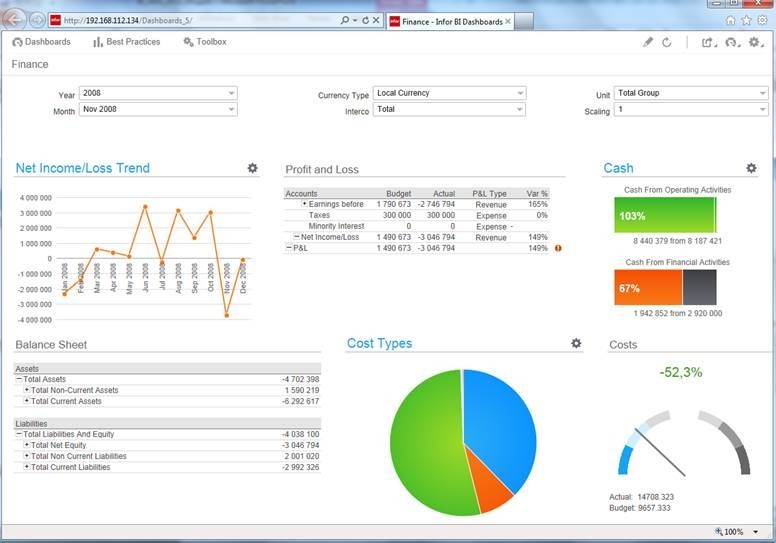Expand the Total Non-Current Assets row
Screen dimensions: 776x543
27,390
